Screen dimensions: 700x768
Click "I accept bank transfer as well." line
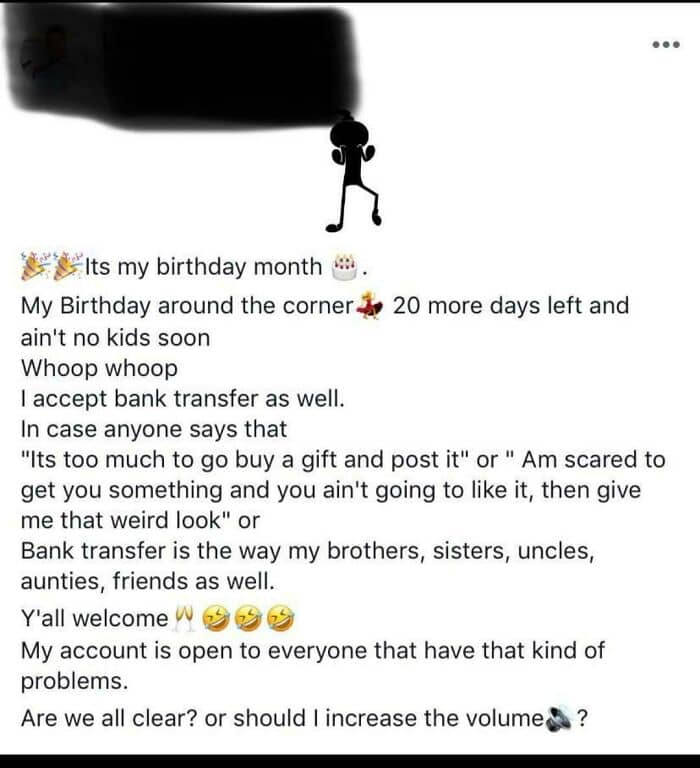point(183,399)
